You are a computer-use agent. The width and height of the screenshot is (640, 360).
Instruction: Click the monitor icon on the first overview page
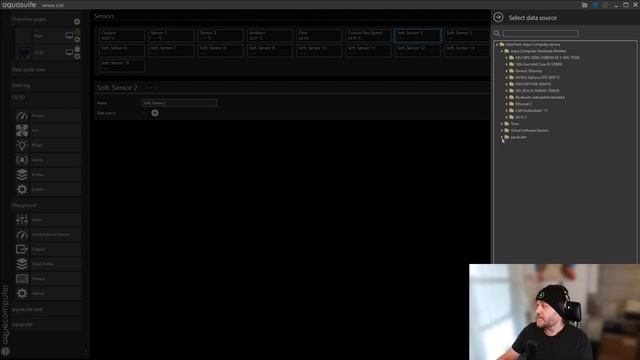(69, 36)
